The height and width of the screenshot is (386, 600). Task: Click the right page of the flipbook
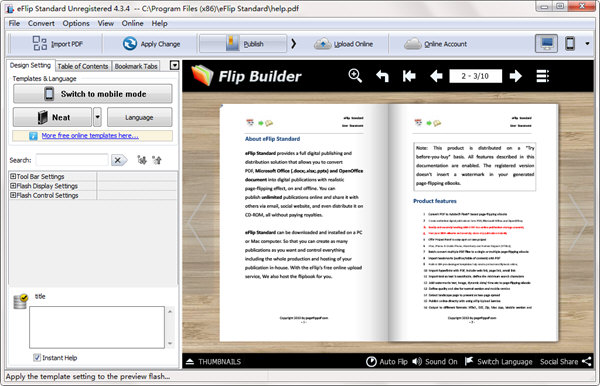point(473,223)
